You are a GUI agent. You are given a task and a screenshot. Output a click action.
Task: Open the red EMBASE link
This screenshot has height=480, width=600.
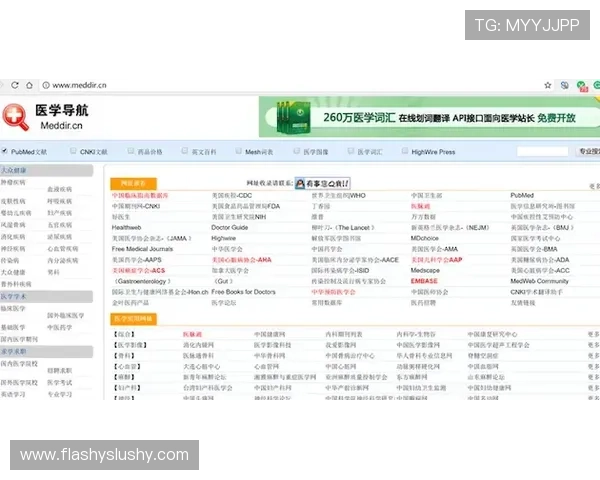(x=424, y=281)
